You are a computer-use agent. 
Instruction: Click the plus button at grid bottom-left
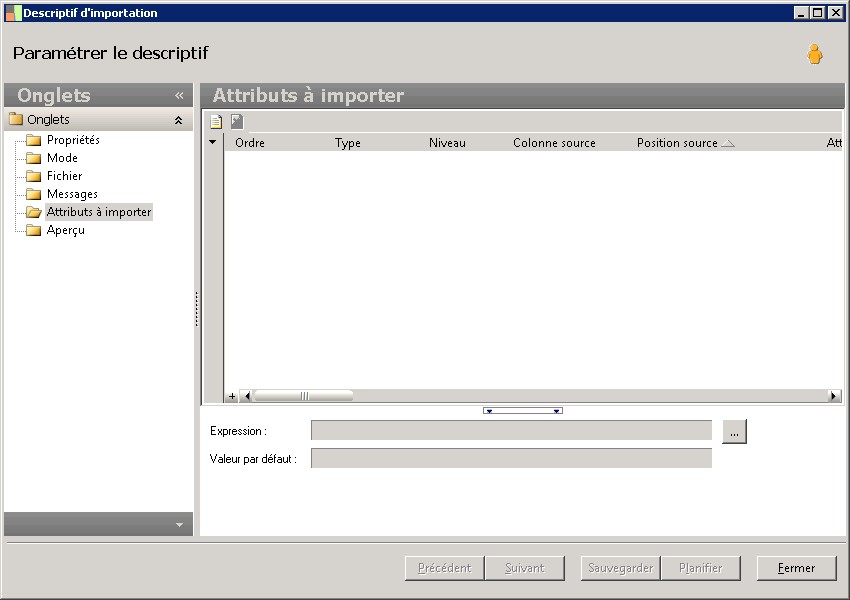point(232,396)
